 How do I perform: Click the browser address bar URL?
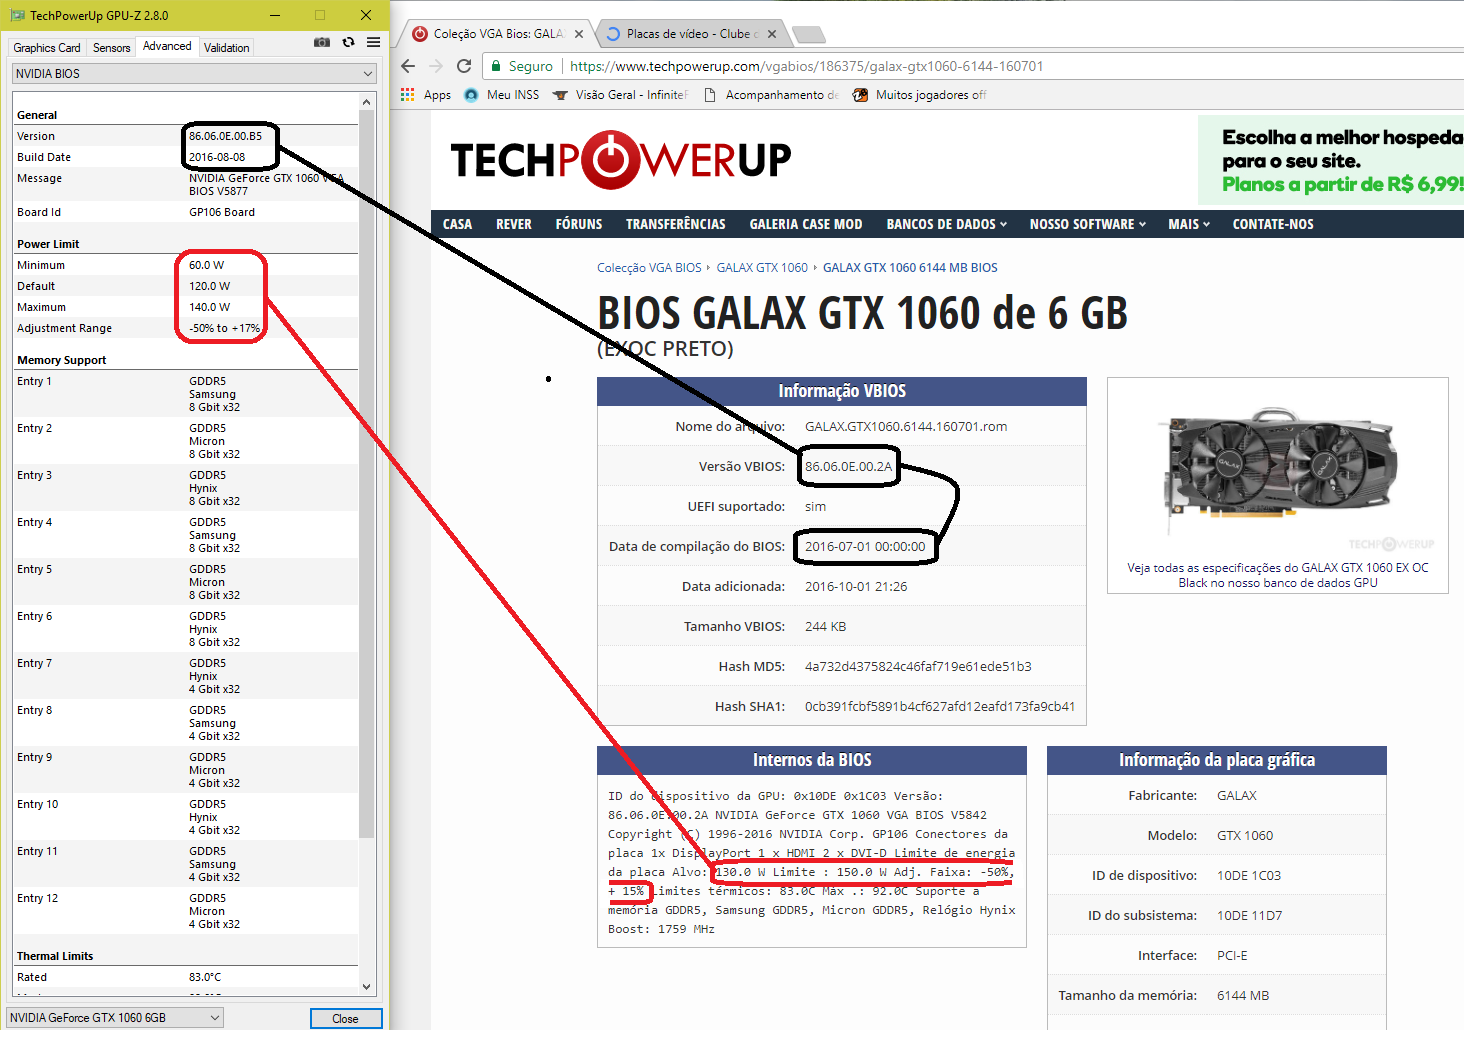click(x=807, y=66)
